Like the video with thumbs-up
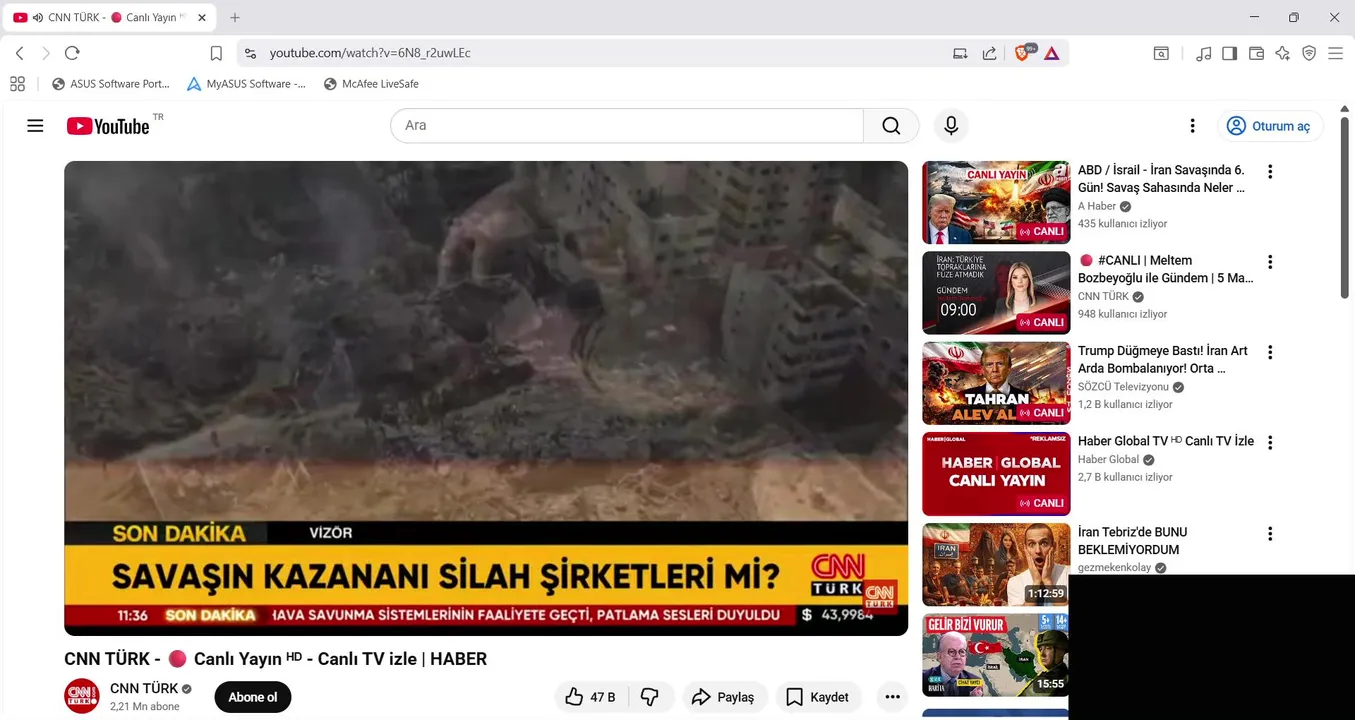 pyautogui.click(x=590, y=697)
